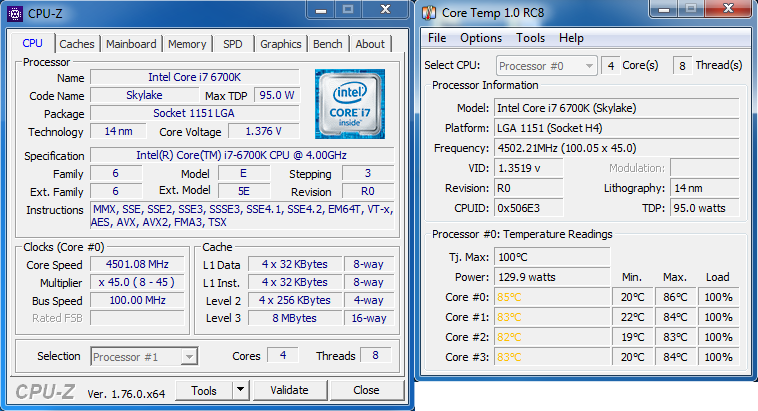
Task: Click the Bus Speed value 100.00 MHz
Action: coord(137,300)
